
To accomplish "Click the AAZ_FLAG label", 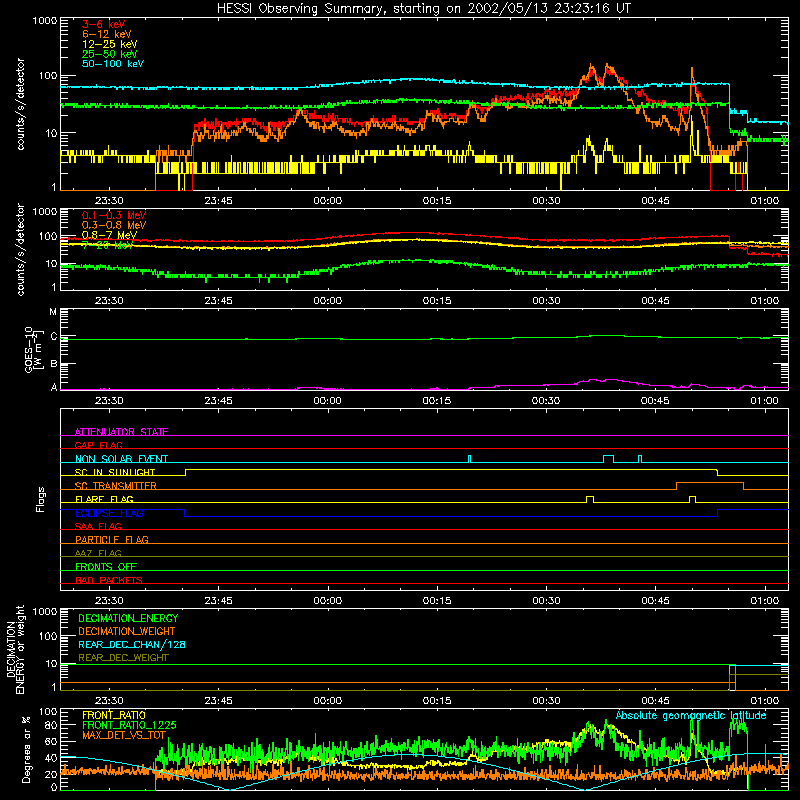I will tap(98, 553).
